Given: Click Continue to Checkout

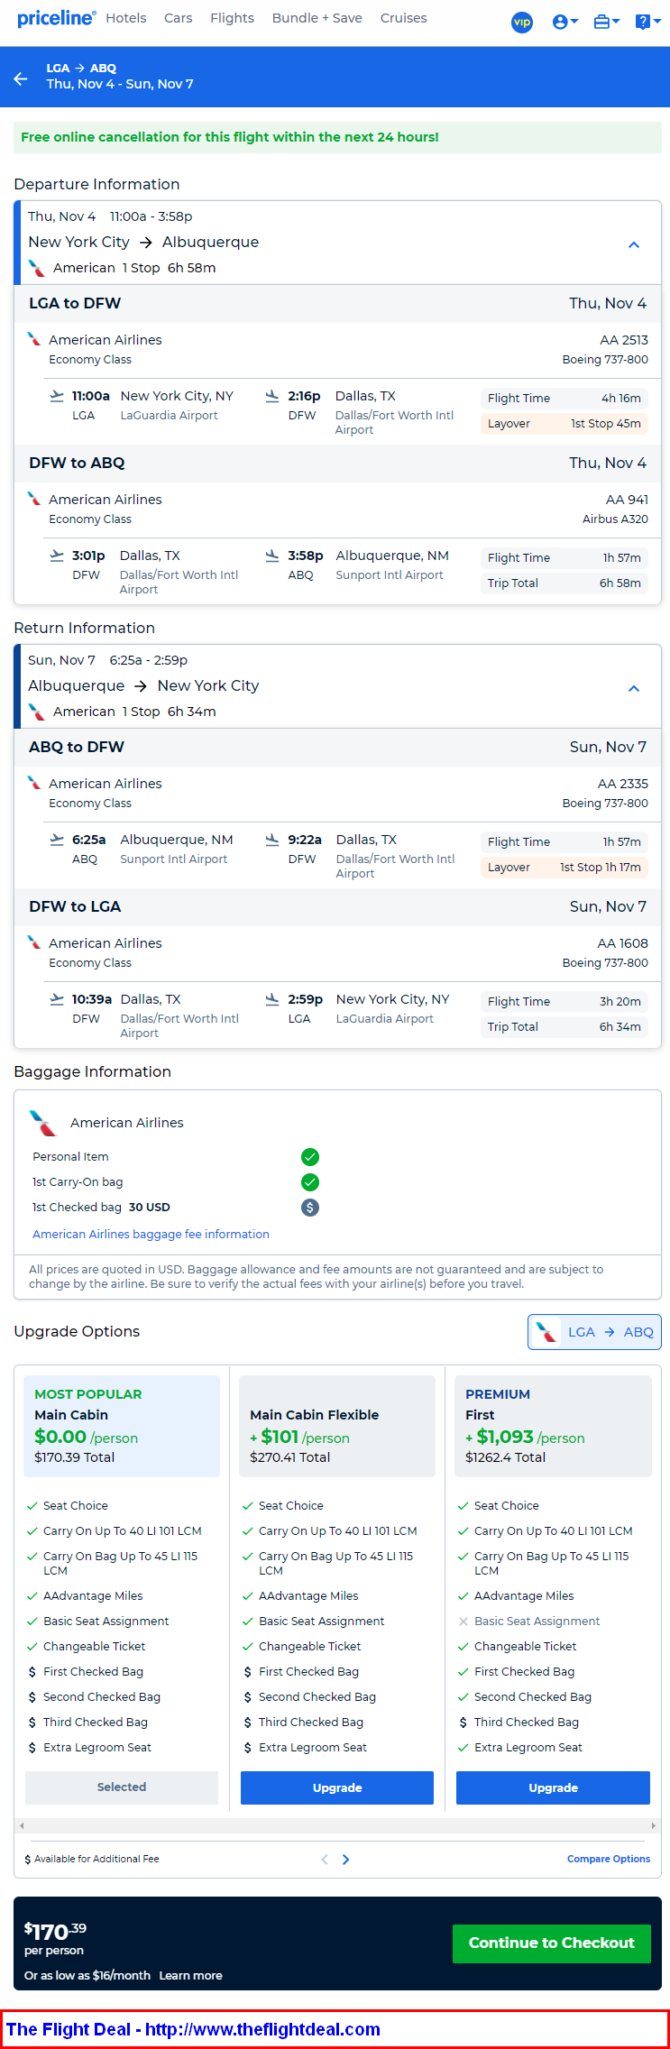Looking at the screenshot, I should (552, 1942).
